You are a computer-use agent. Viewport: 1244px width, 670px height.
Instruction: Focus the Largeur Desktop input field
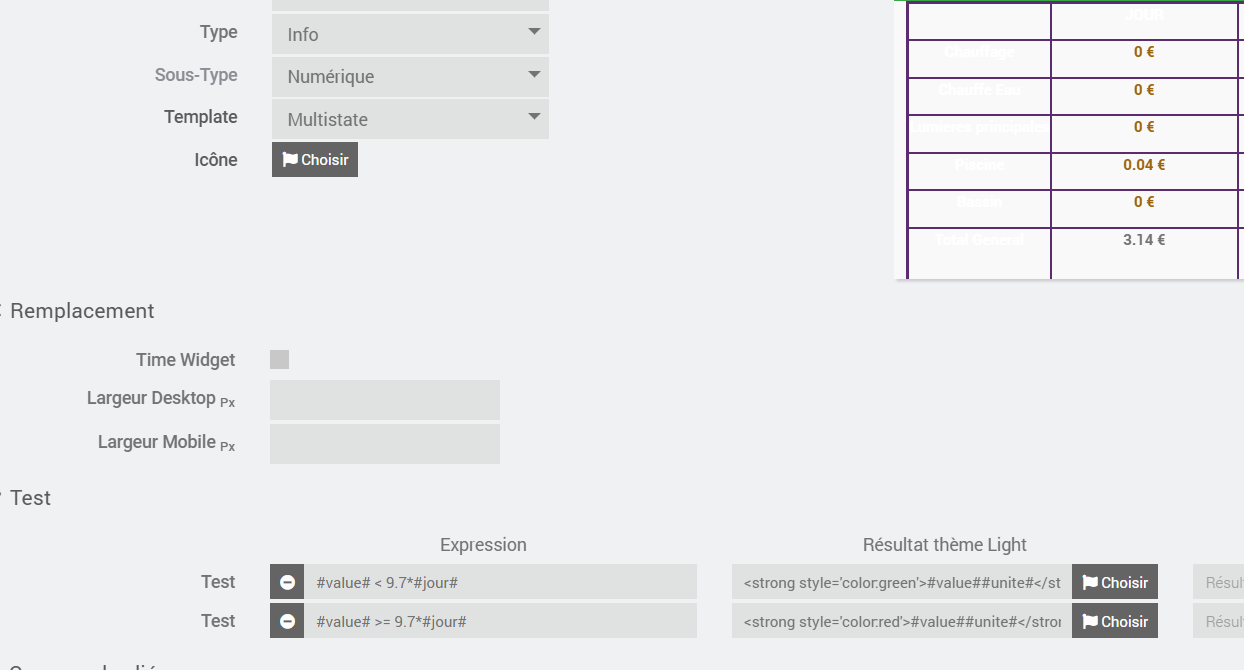[x=385, y=400]
